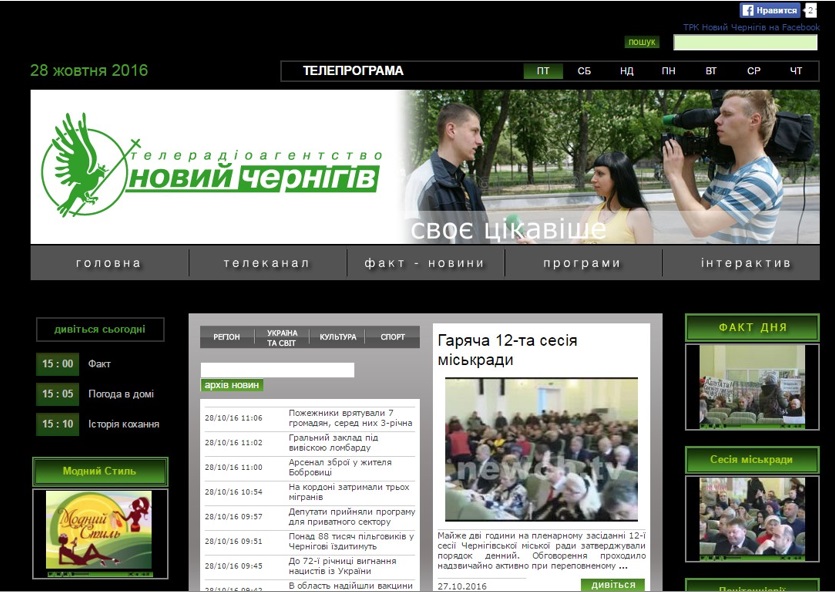Select the ПТ day tab in TV schedule
This screenshot has width=835, height=592.
point(543,71)
